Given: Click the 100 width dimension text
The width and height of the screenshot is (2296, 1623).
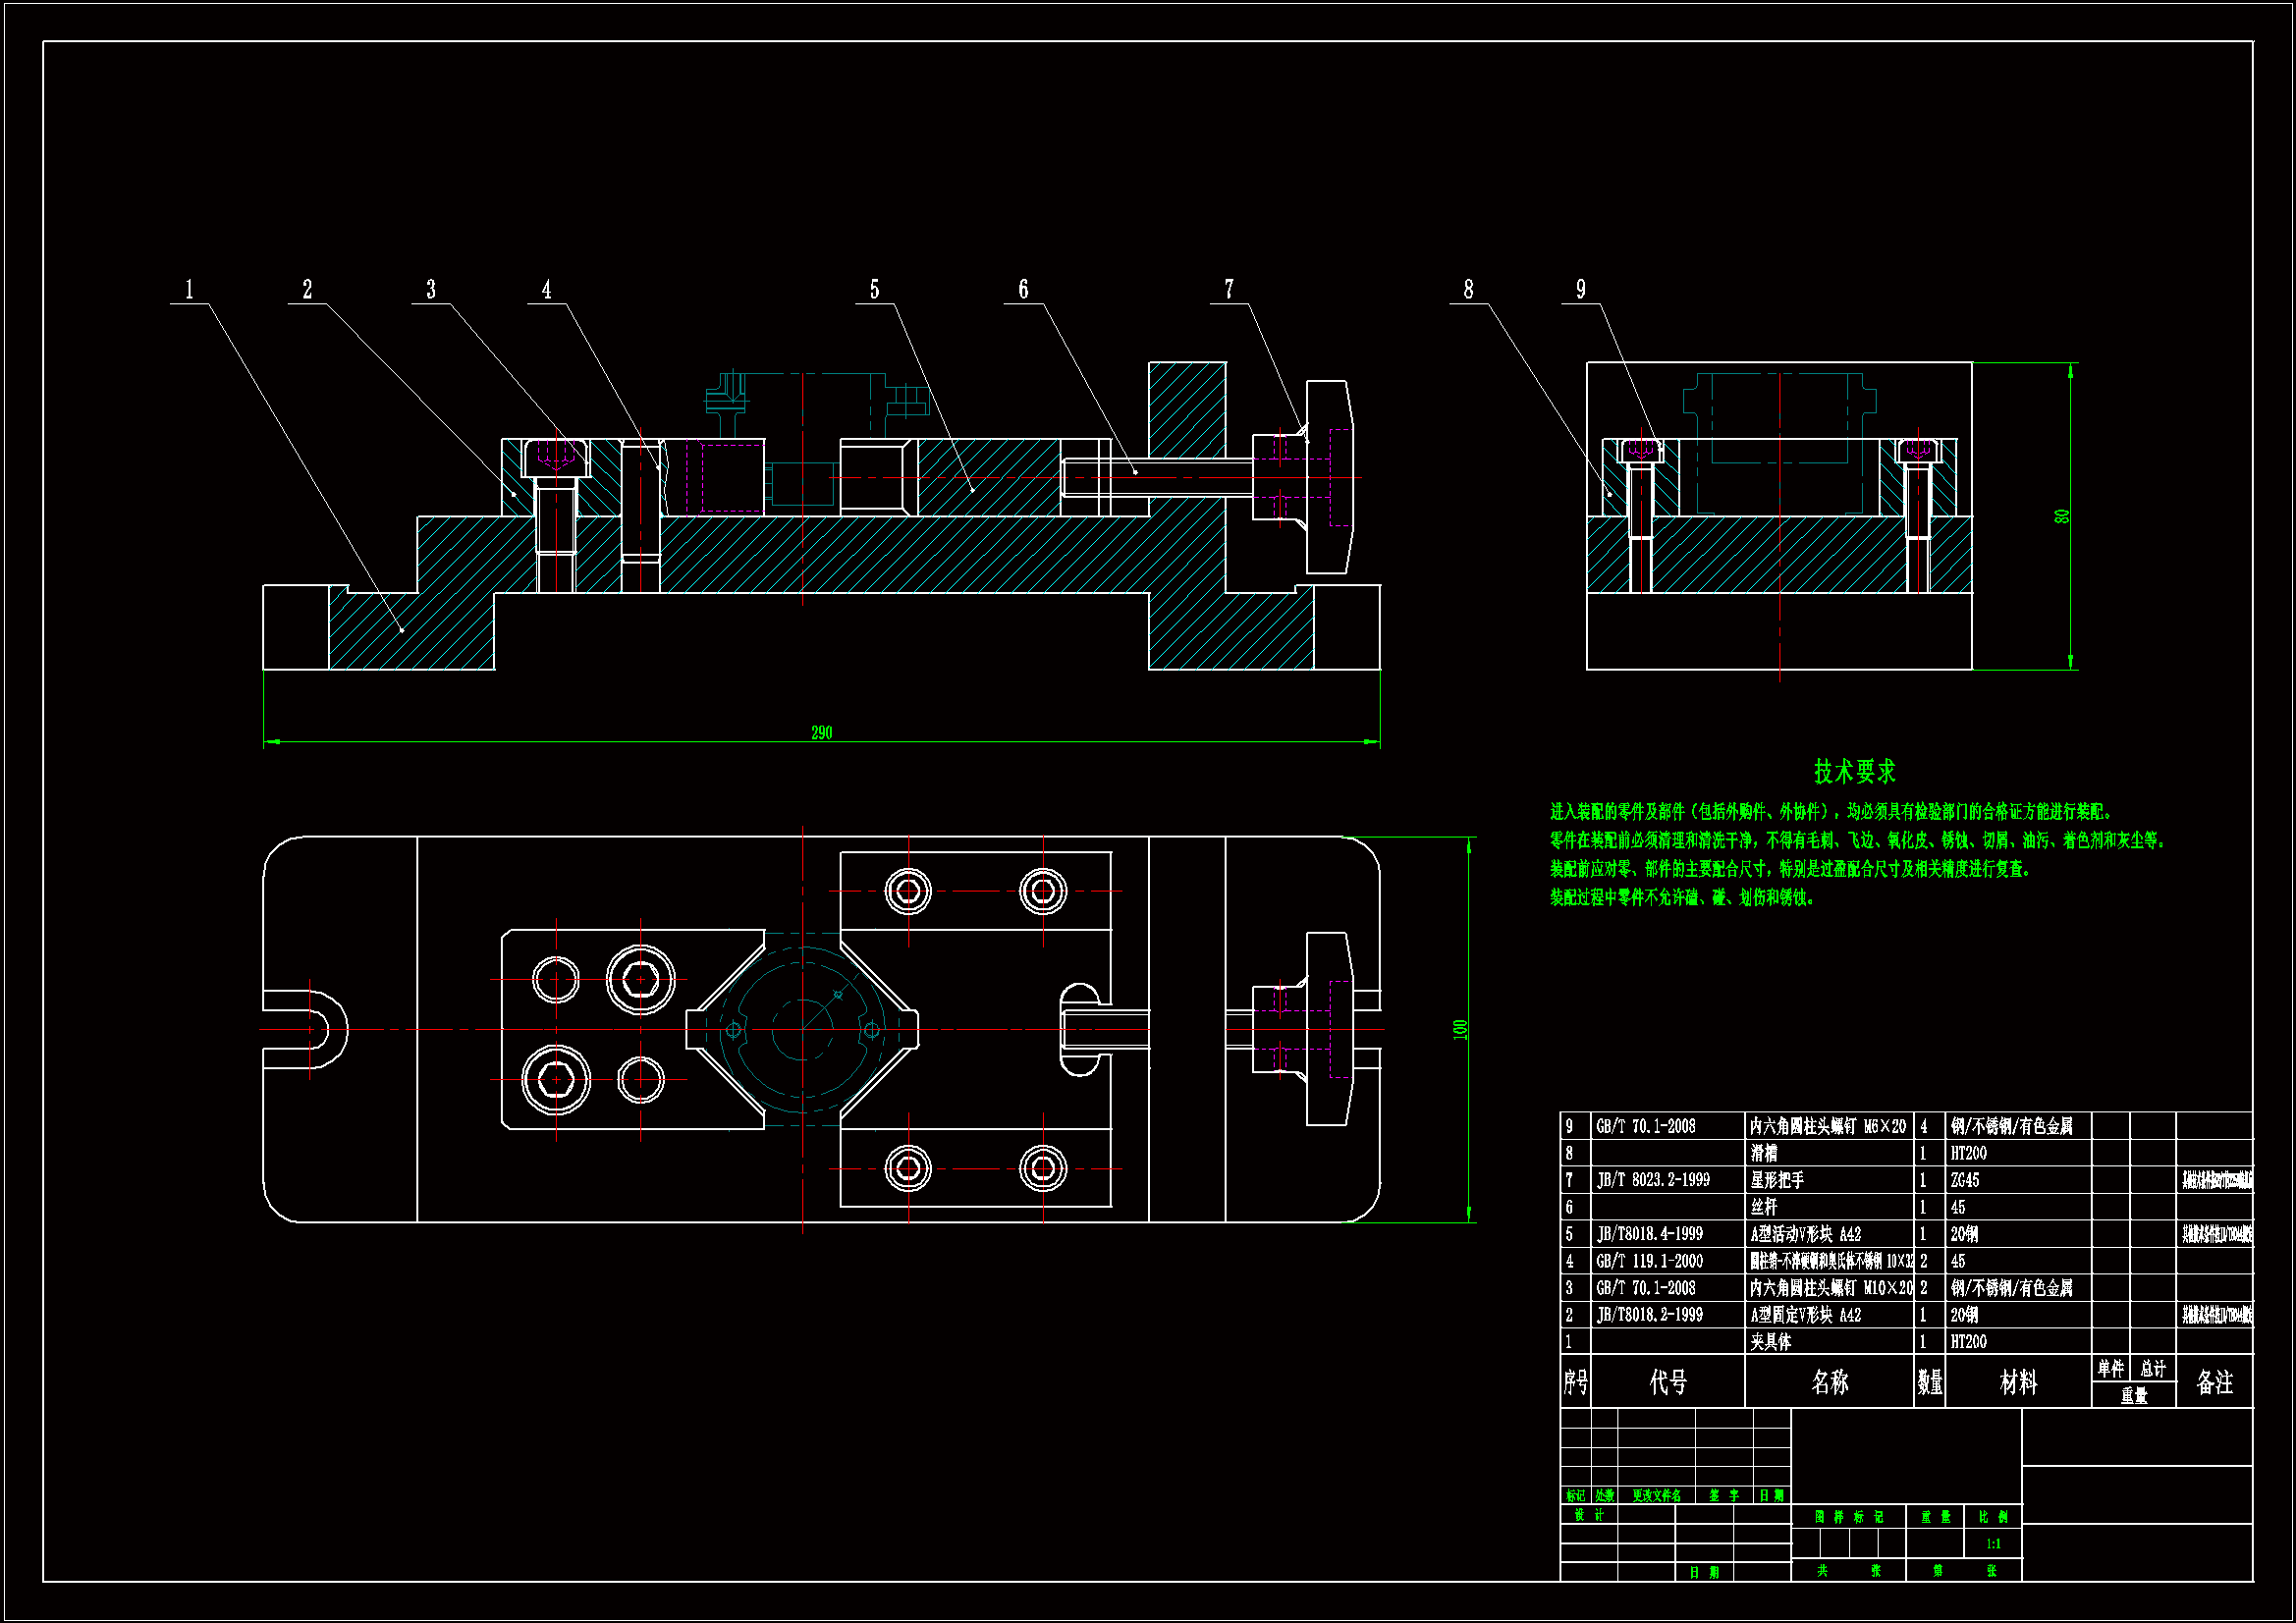Looking at the screenshot, I should (x=1460, y=1029).
